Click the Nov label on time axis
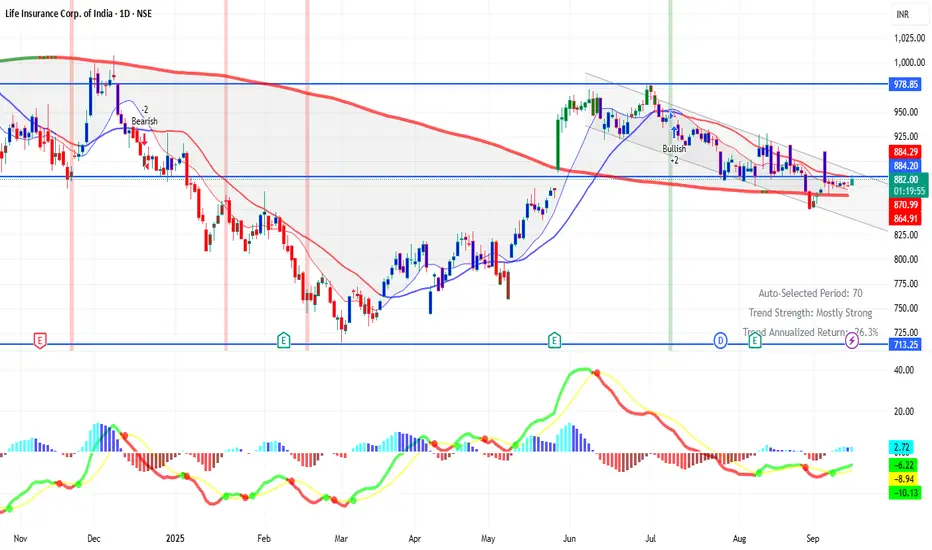The image size is (932, 550). pyautogui.click(x=20, y=539)
